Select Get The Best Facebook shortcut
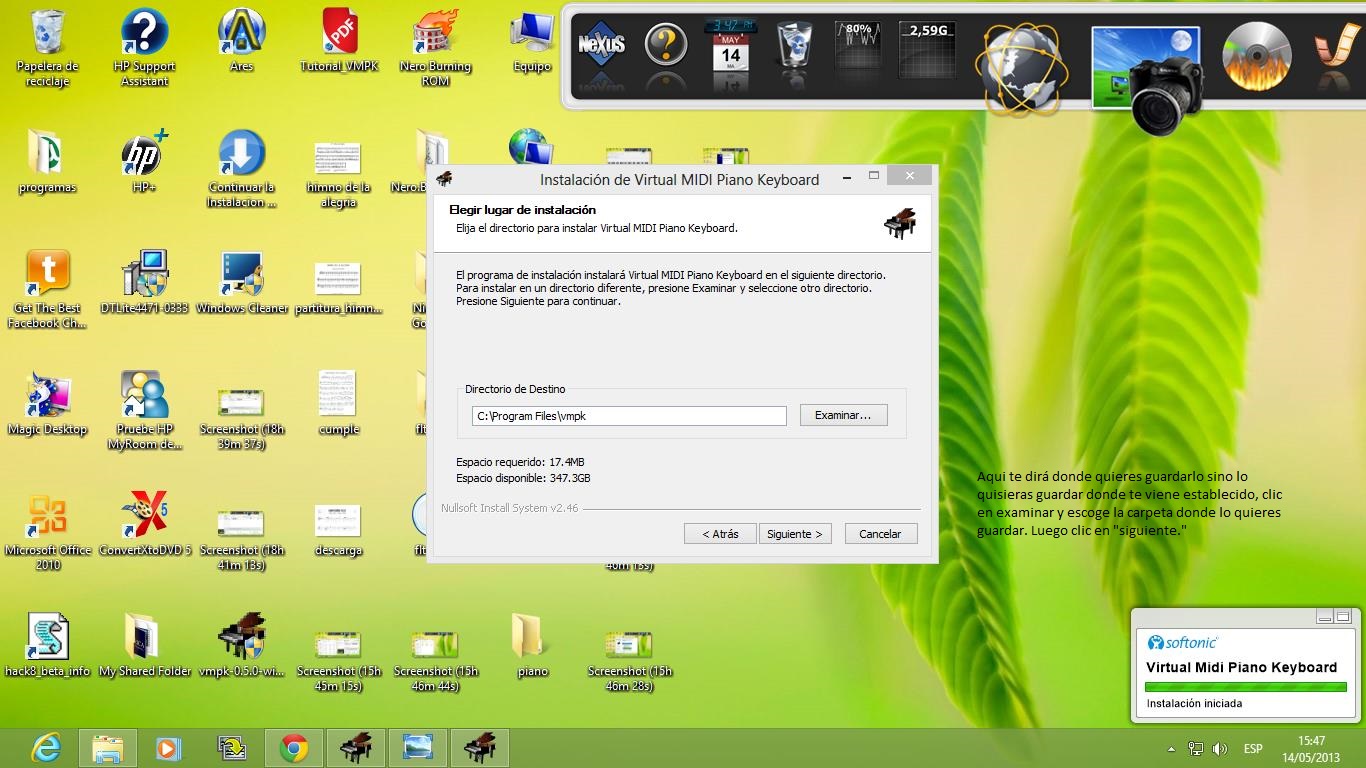 tap(47, 289)
